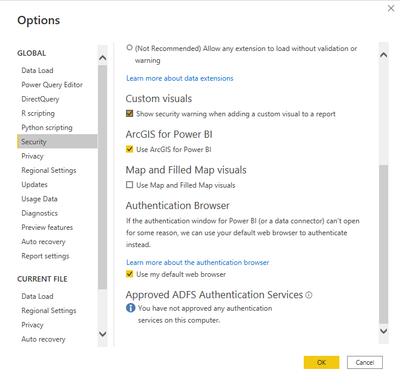The image size is (400, 386).
Task: Click the sidebar scroll up arrow
Action: [103, 58]
